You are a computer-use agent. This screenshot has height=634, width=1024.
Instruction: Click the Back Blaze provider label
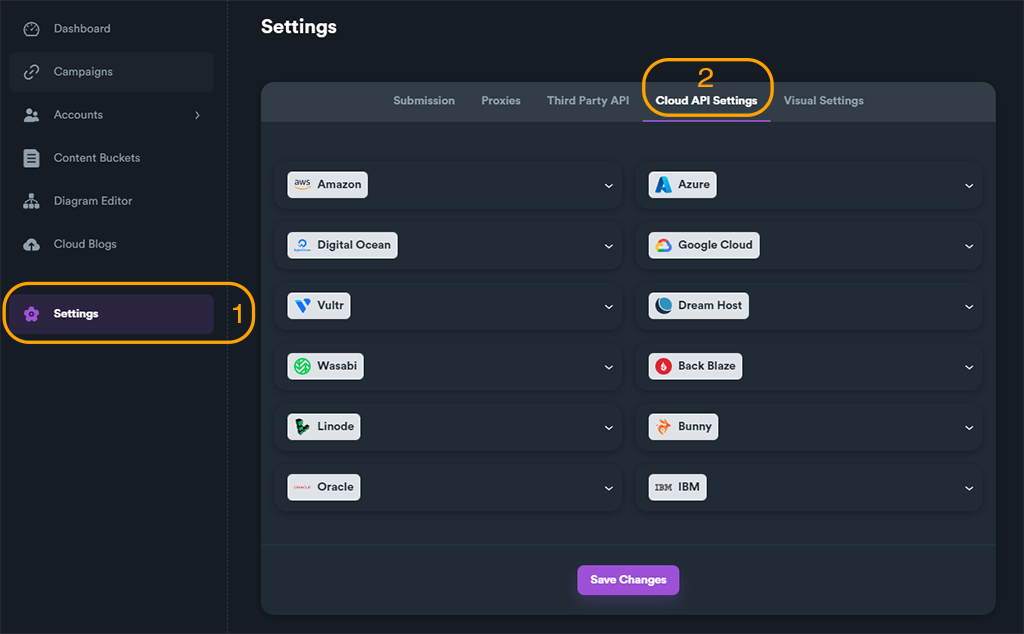tap(706, 366)
